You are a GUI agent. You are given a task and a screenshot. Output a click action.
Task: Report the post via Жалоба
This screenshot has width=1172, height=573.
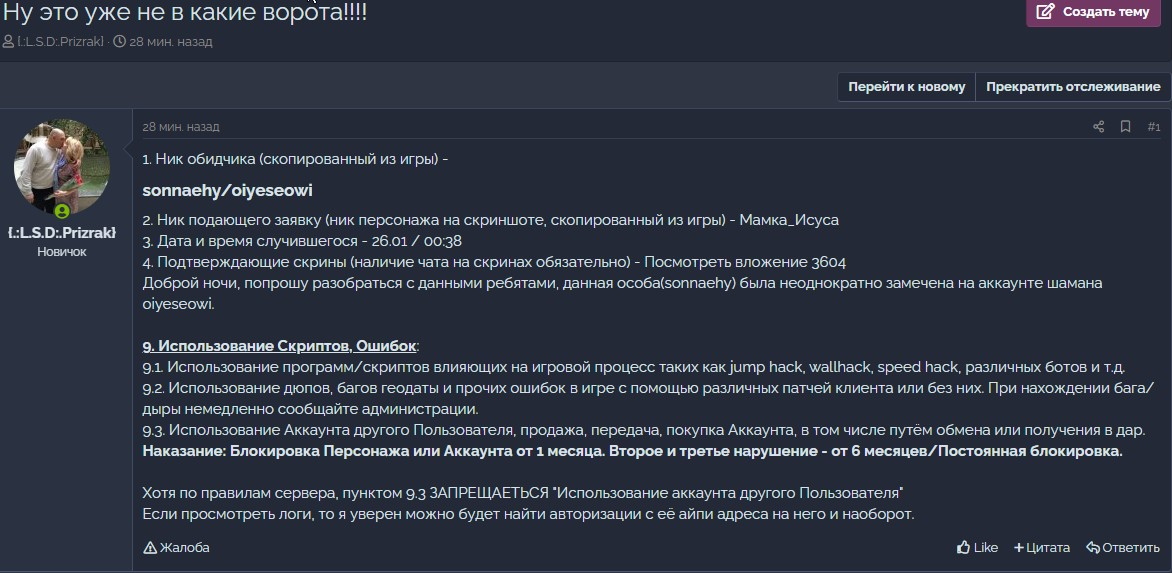click(176, 547)
